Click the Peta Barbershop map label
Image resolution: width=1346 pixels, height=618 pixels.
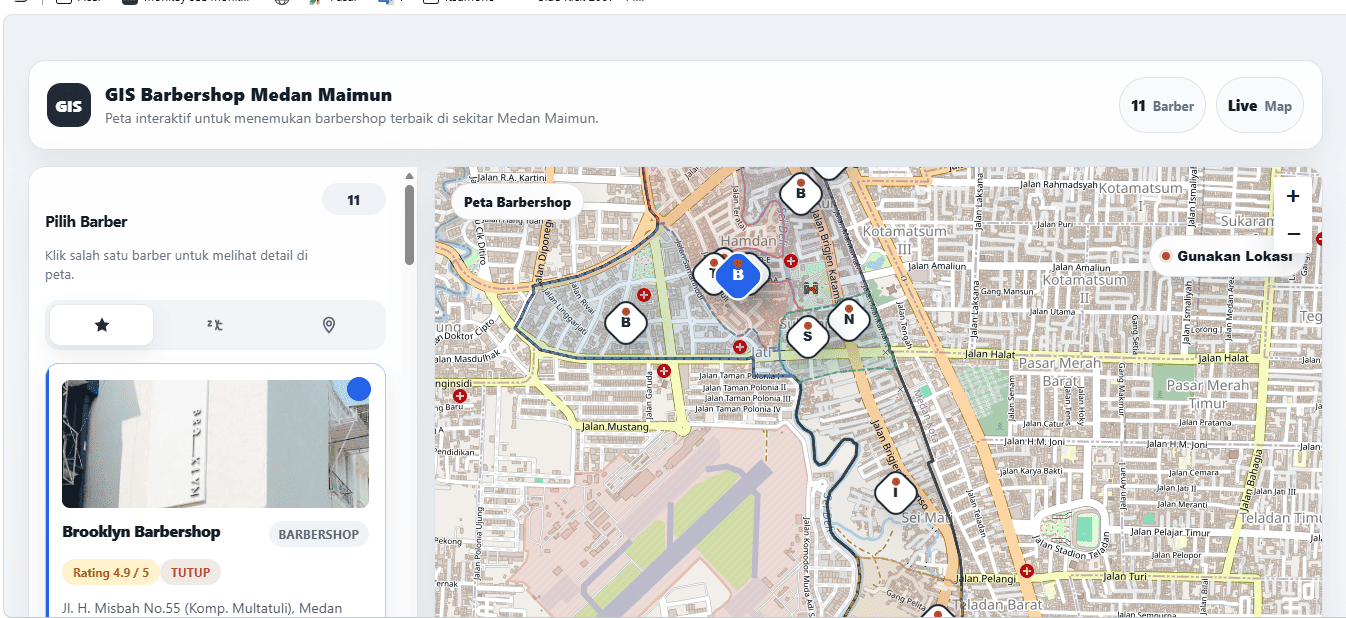point(517,202)
